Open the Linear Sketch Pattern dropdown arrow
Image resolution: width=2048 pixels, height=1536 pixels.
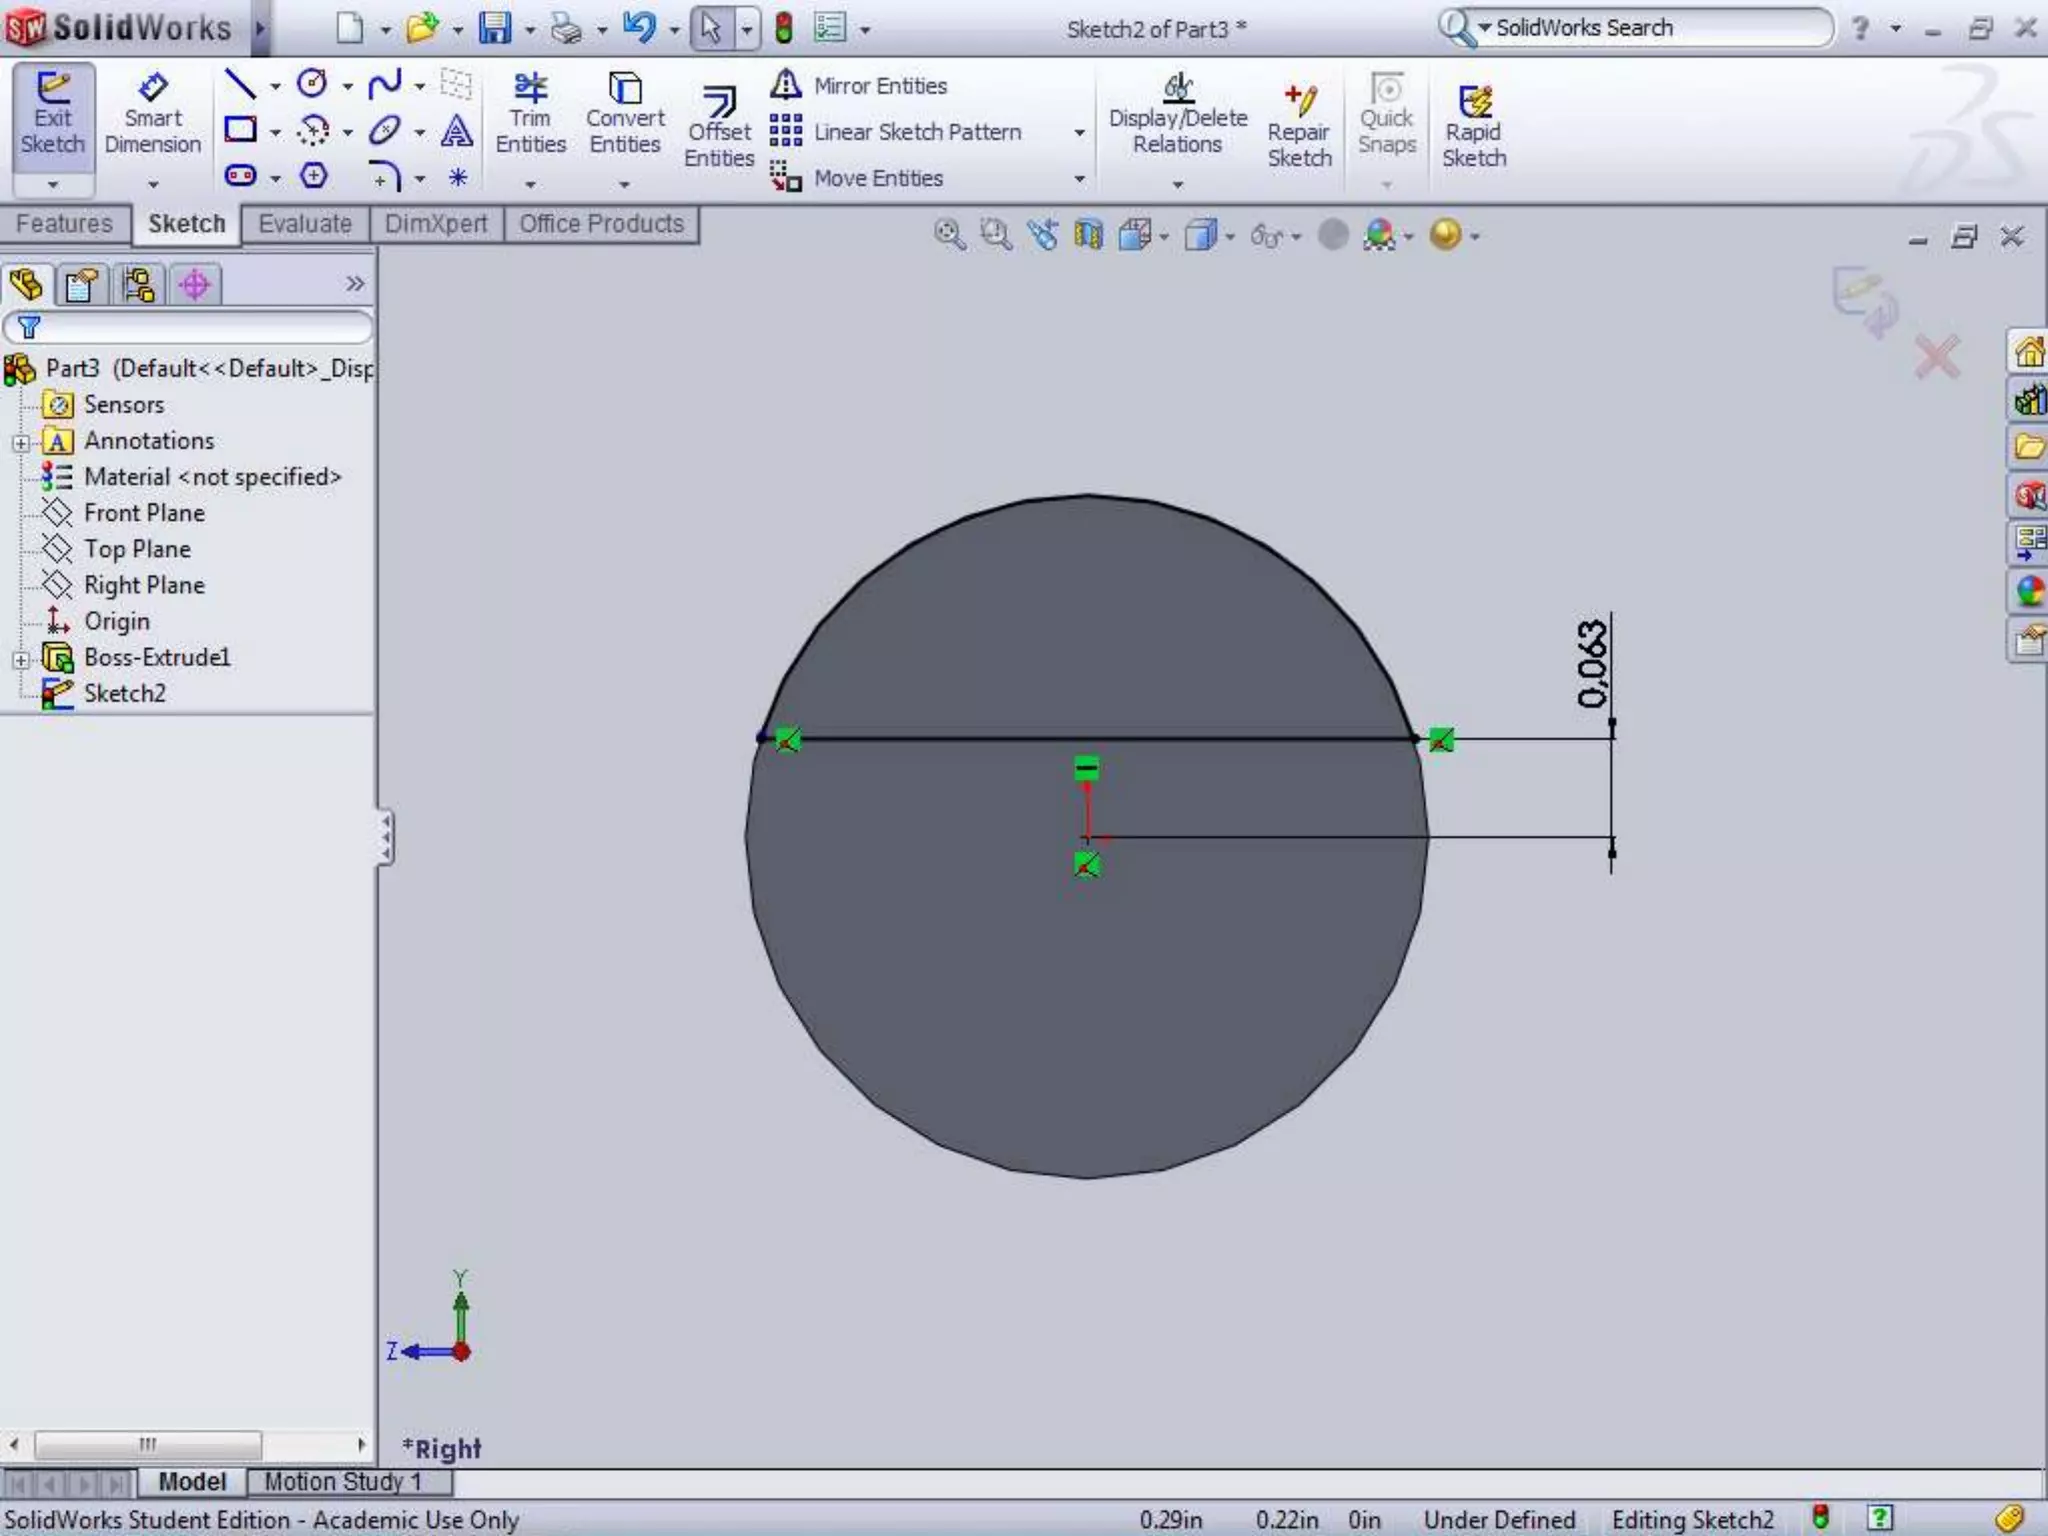(1079, 133)
